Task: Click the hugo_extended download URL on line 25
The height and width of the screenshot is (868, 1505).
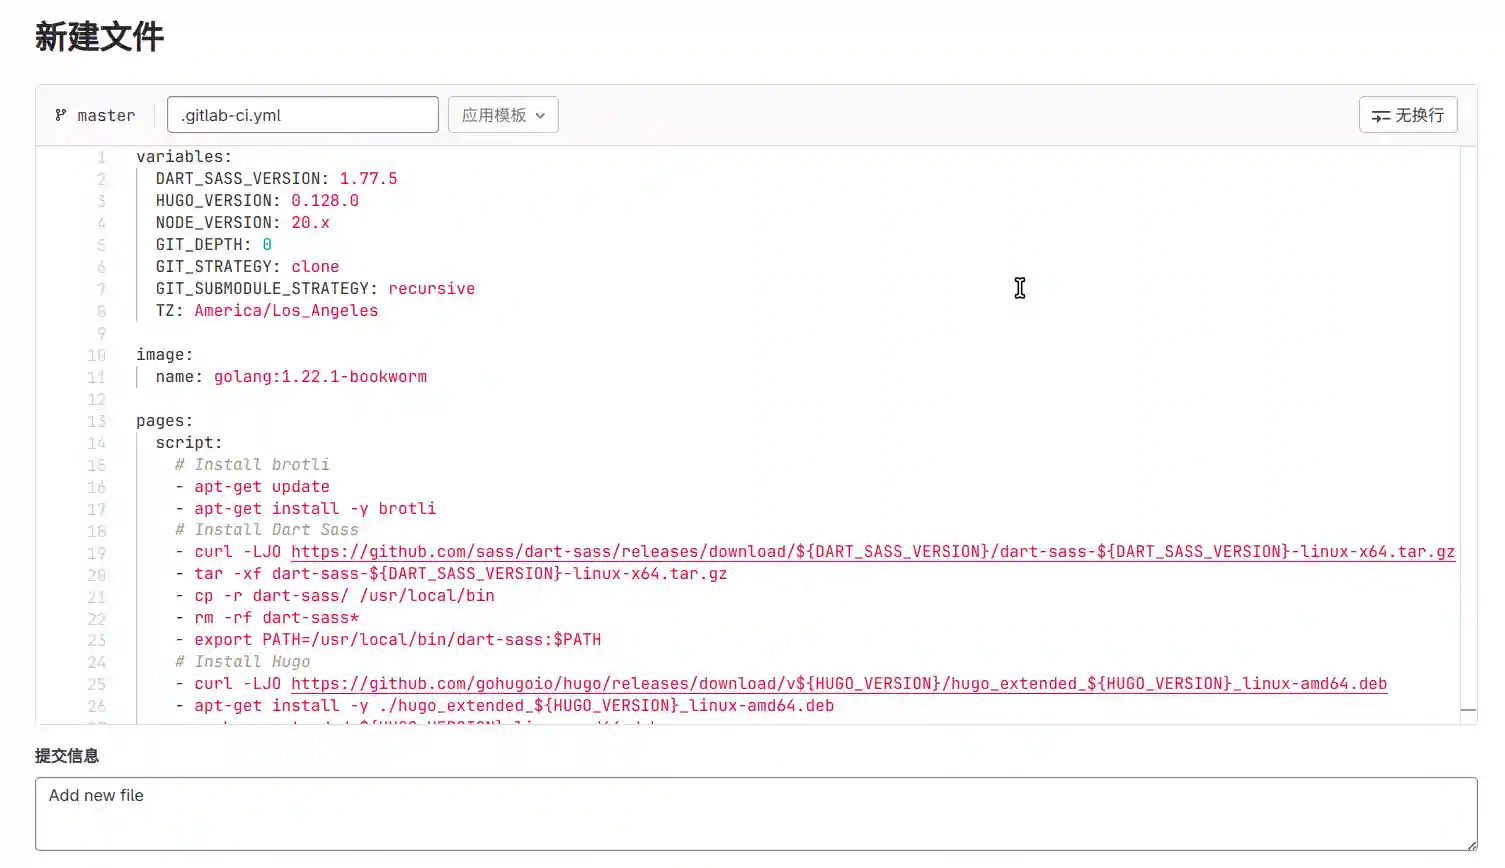Action: tap(838, 683)
